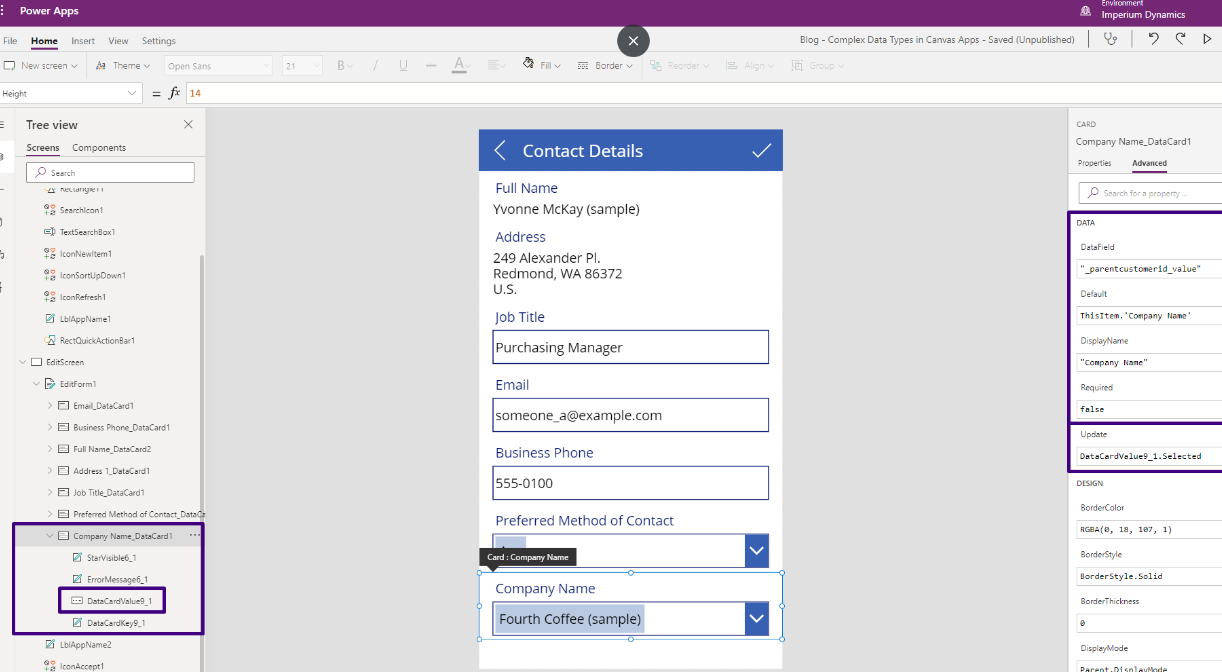The image size is (1222, 672).
Task: Undo the last change
Action: coord(1153,38)
